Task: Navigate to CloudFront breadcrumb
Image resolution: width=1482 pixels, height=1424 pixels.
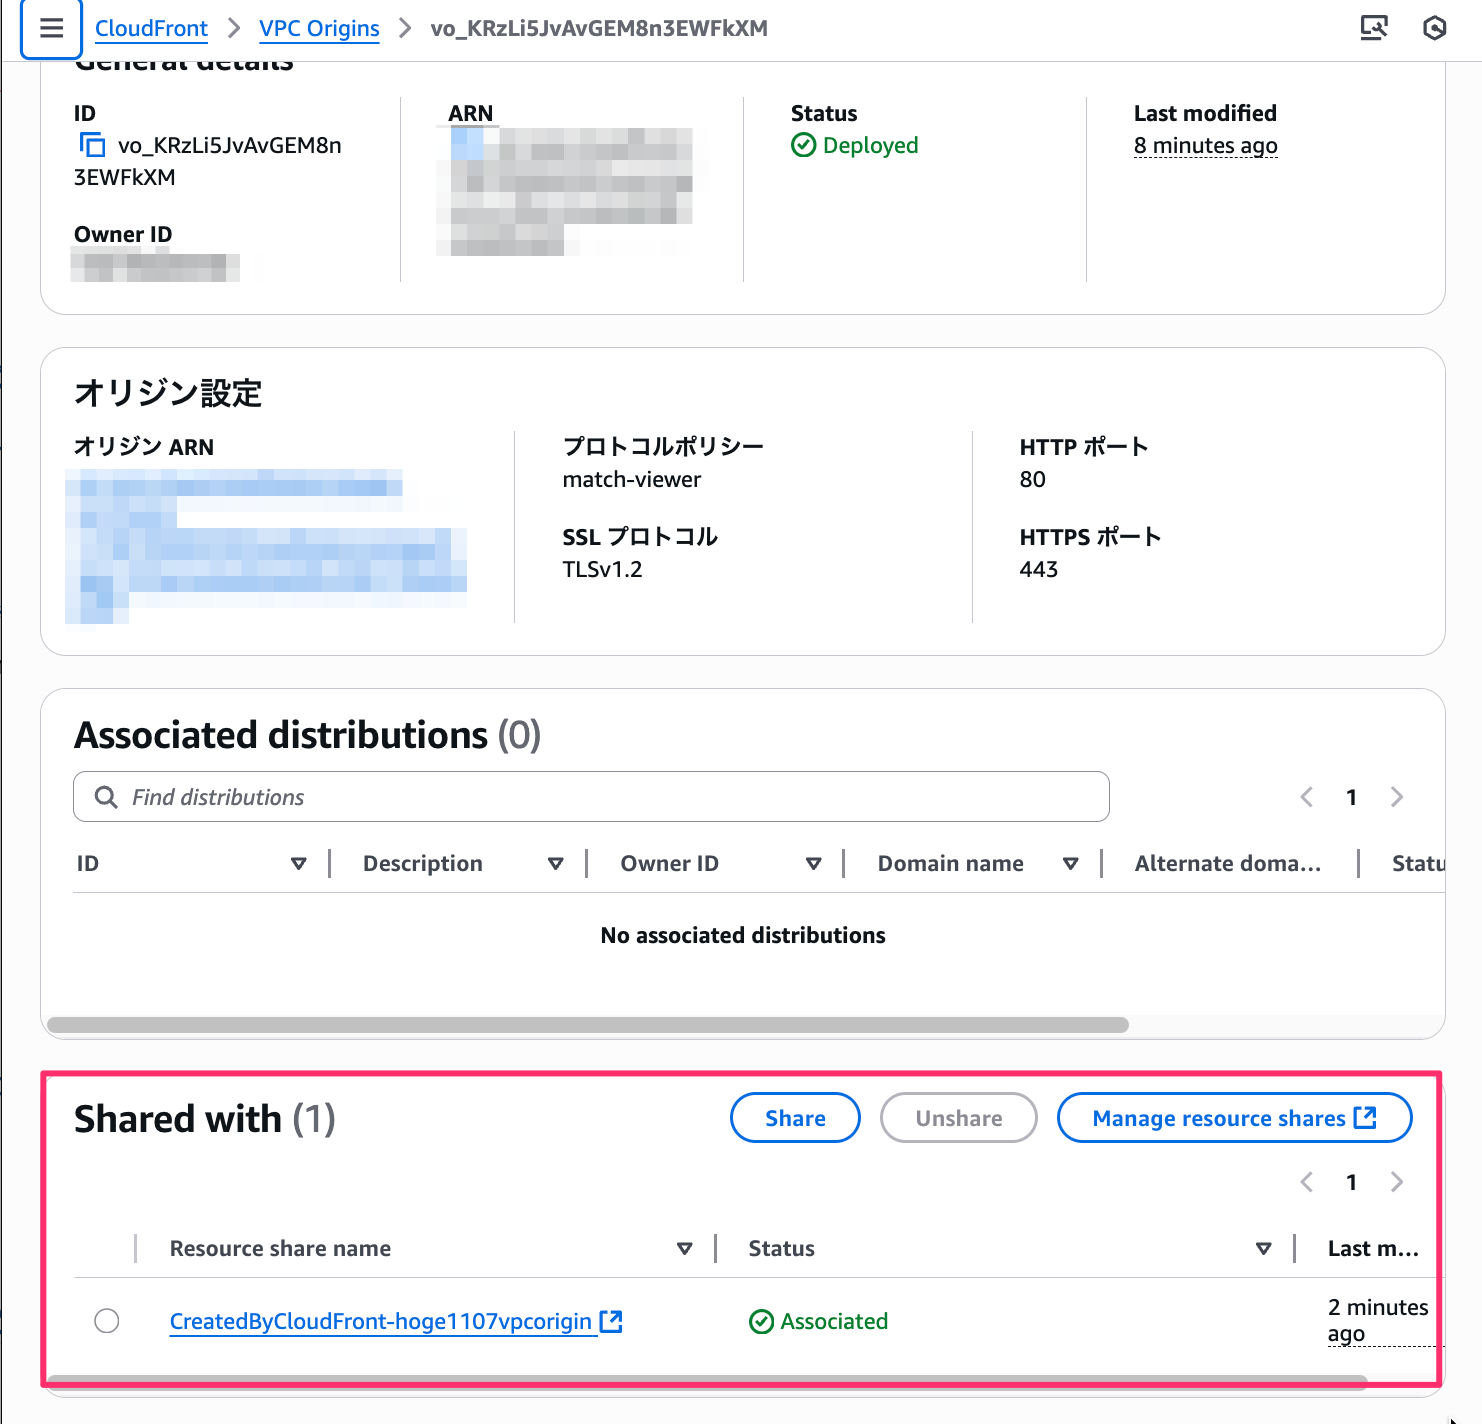Action: tap(151, 29)
